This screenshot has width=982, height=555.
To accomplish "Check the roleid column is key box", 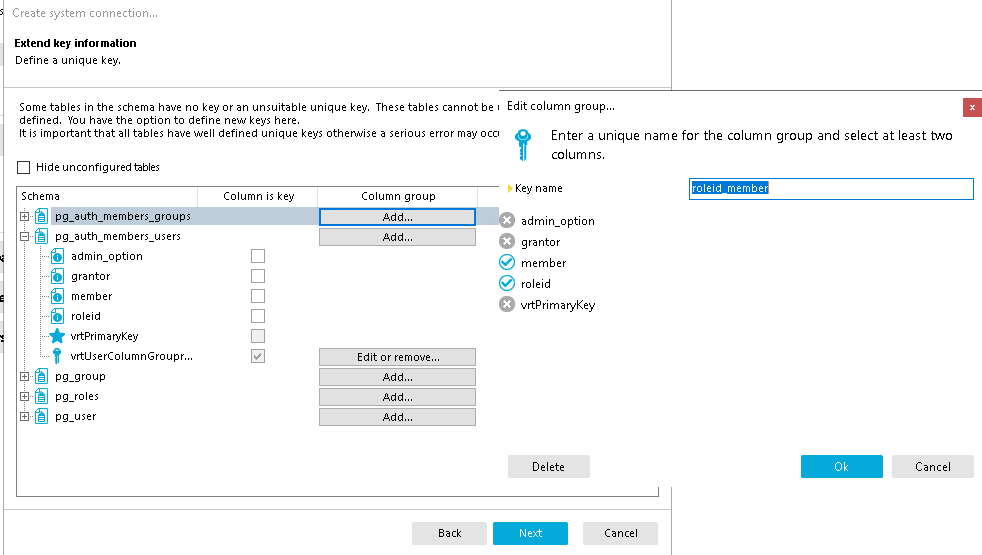I will tap(258, 316).
